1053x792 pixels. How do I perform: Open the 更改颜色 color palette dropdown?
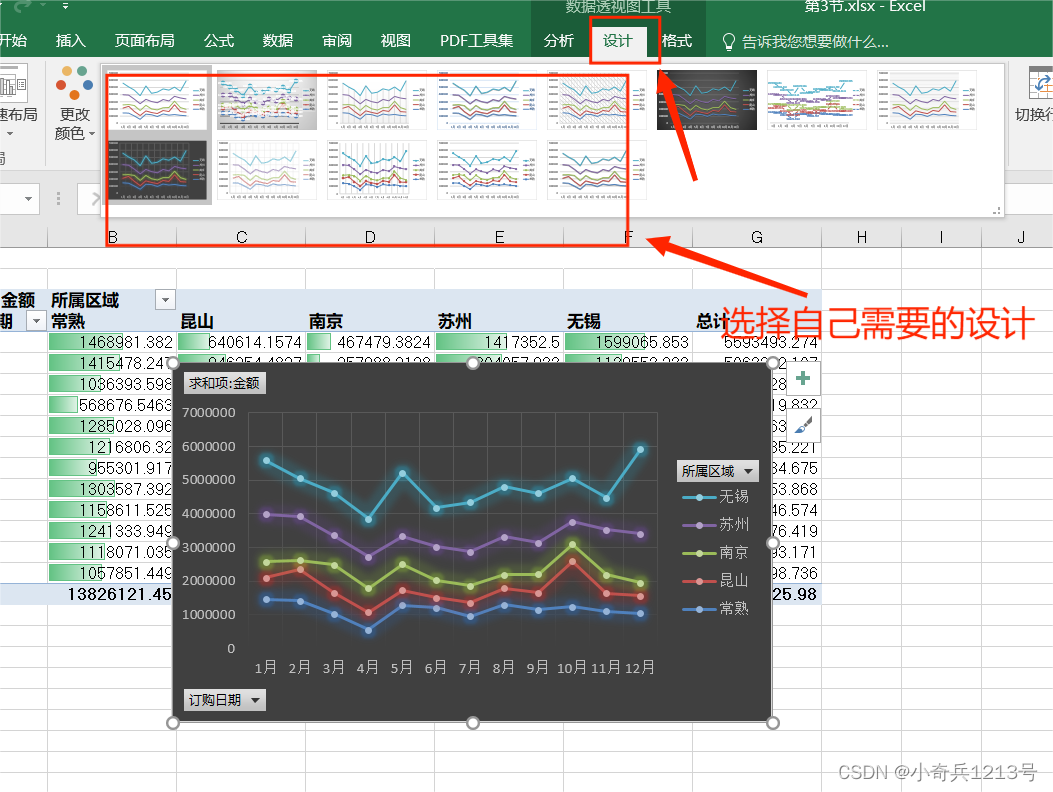(75, 103)
